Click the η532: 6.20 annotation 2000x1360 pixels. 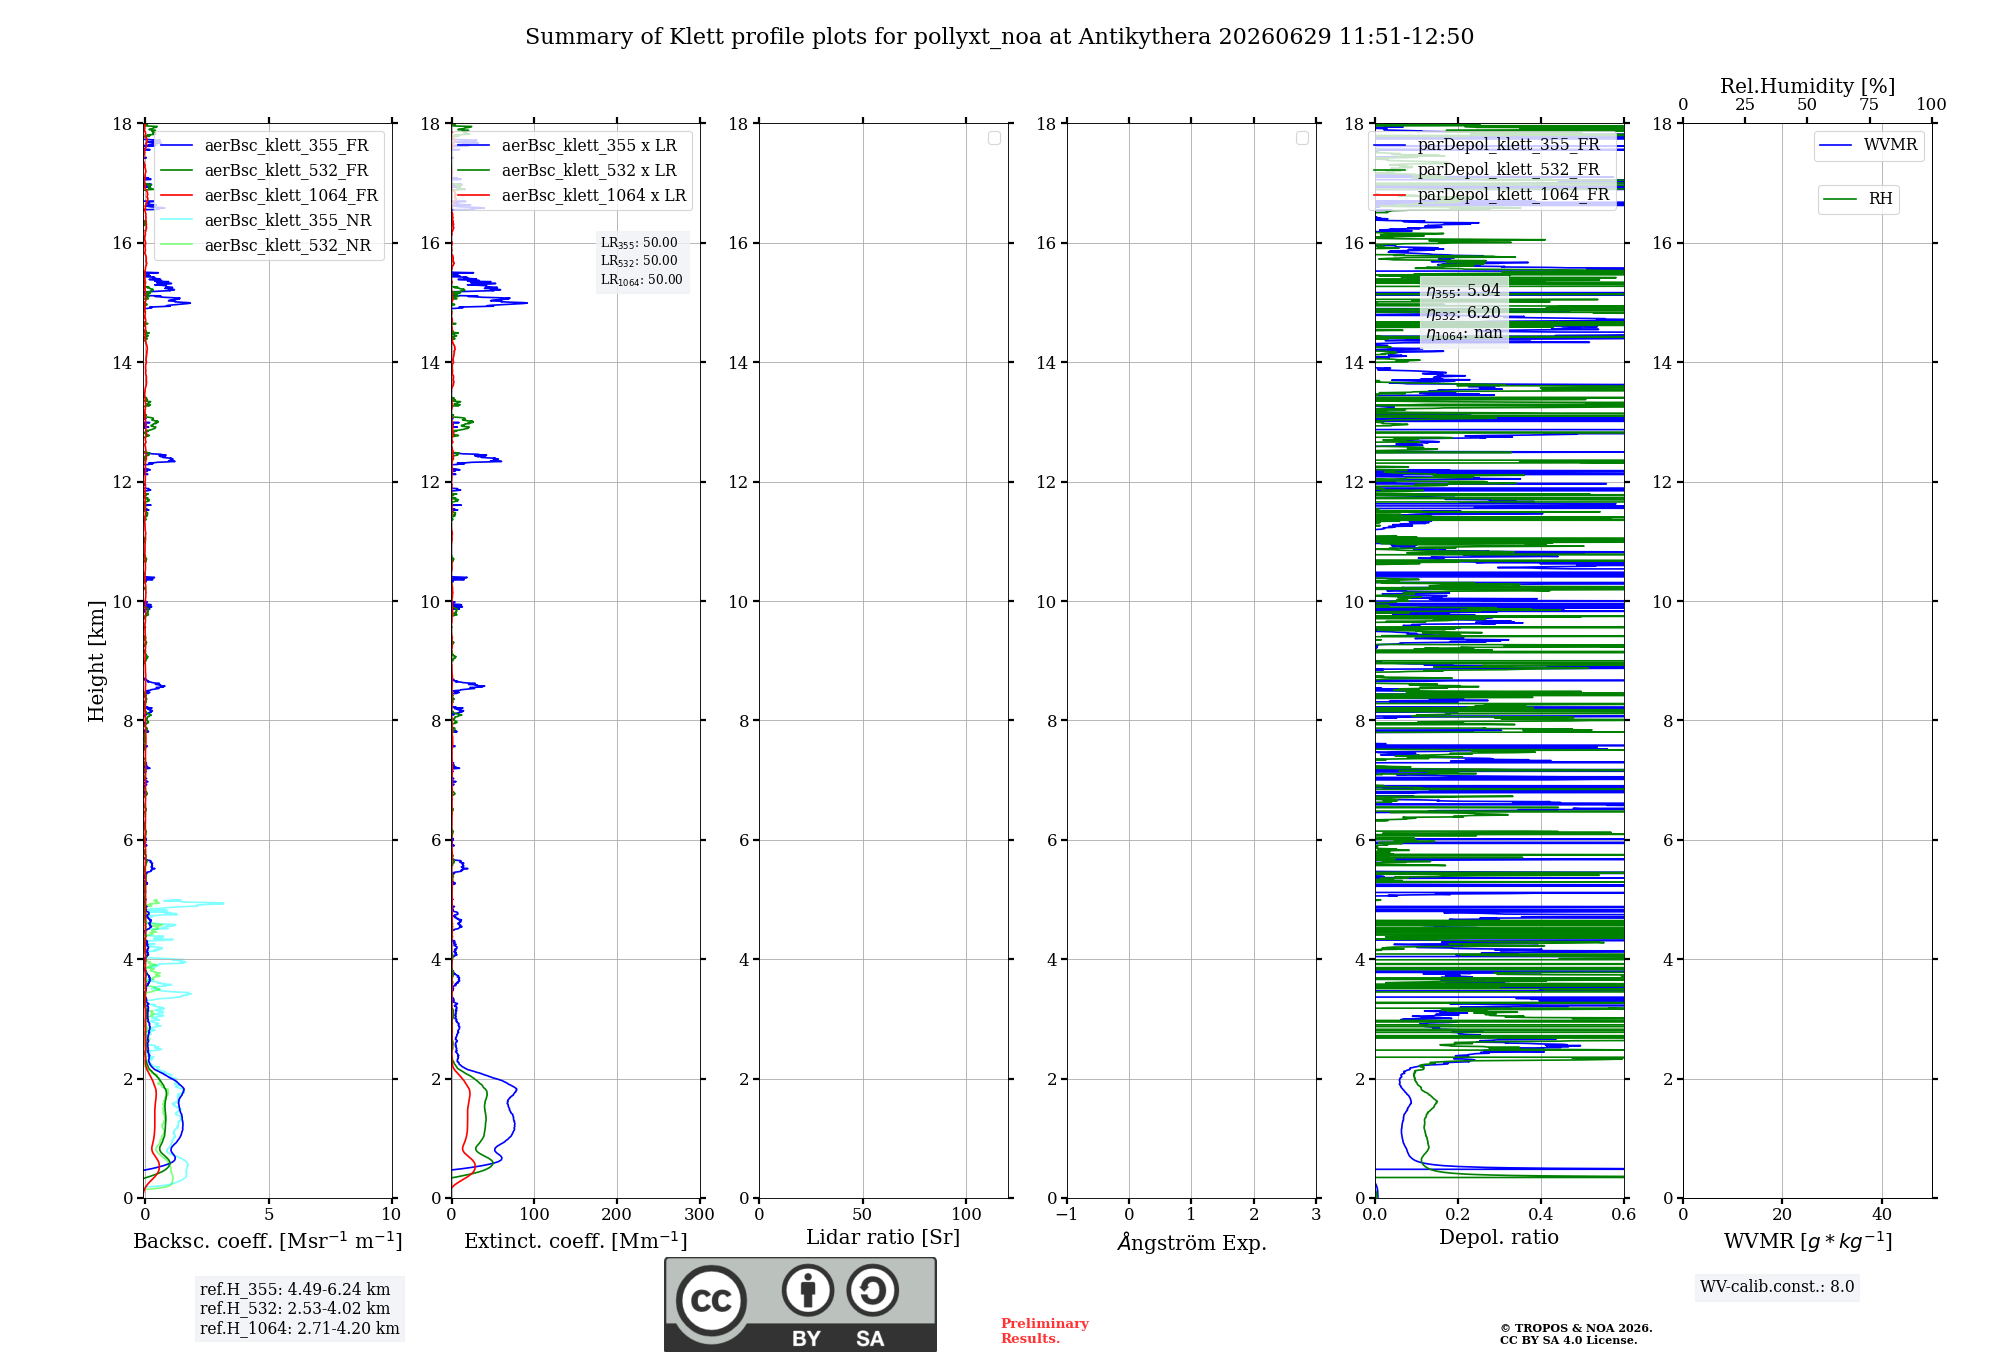tap(1463, 313)
